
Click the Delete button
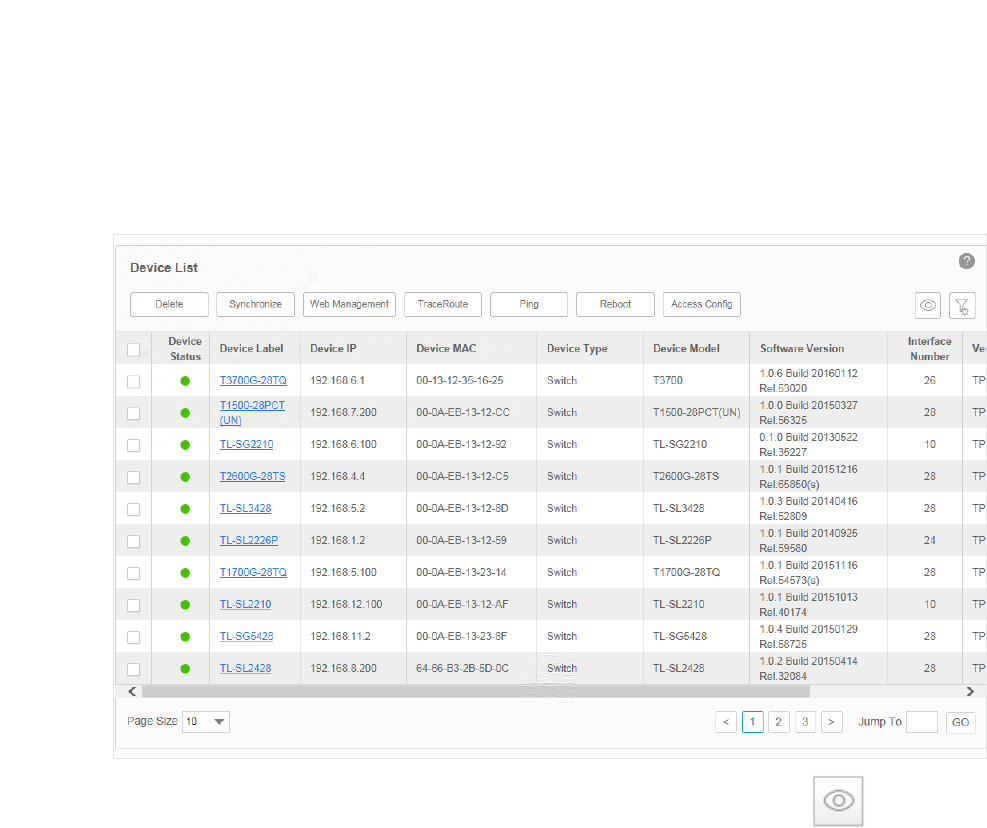169,304
